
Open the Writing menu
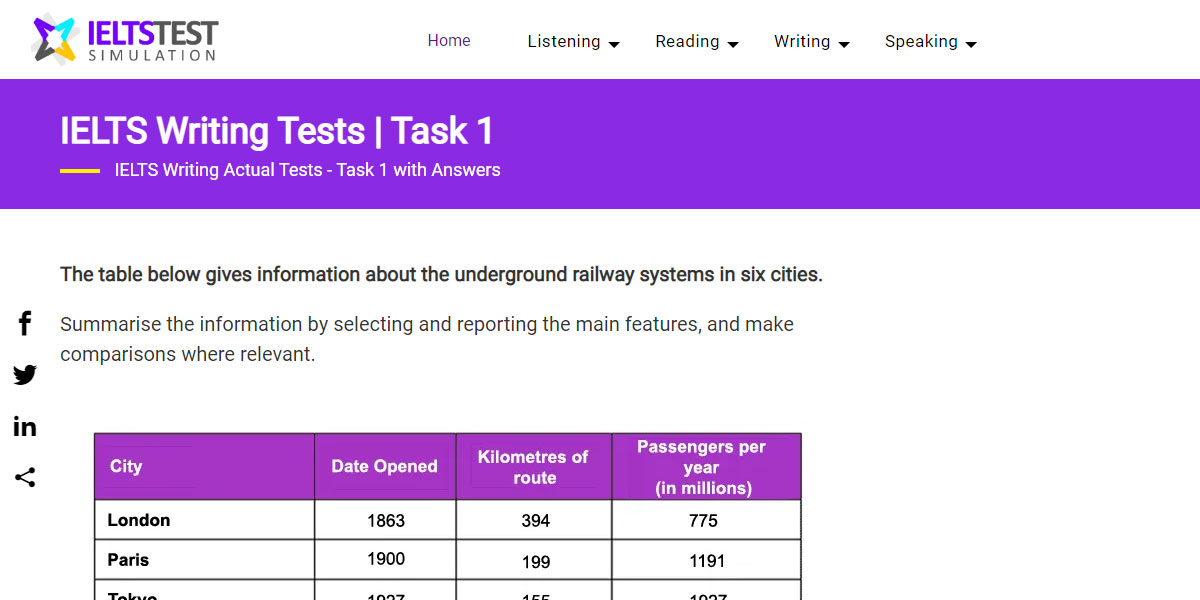click(802, 41)
